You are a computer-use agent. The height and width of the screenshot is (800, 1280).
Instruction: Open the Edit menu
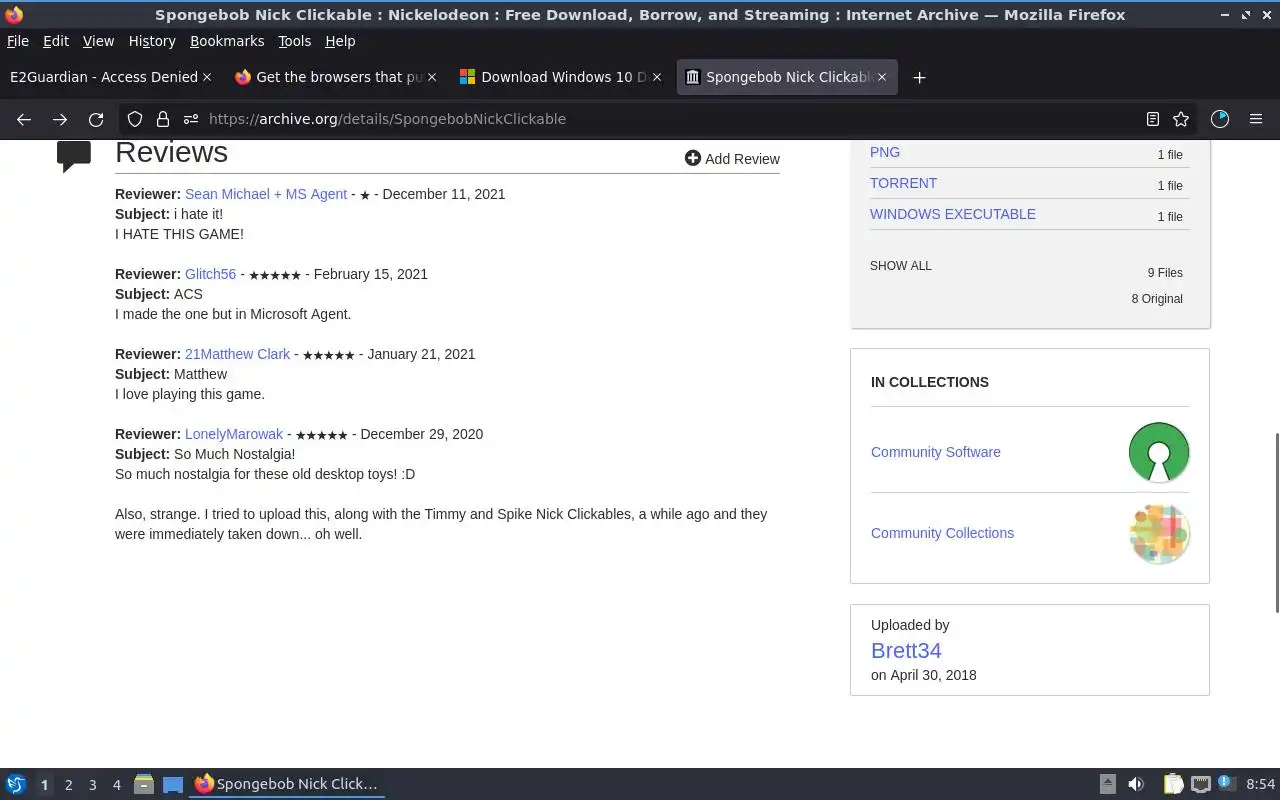(x=56, y=41)
